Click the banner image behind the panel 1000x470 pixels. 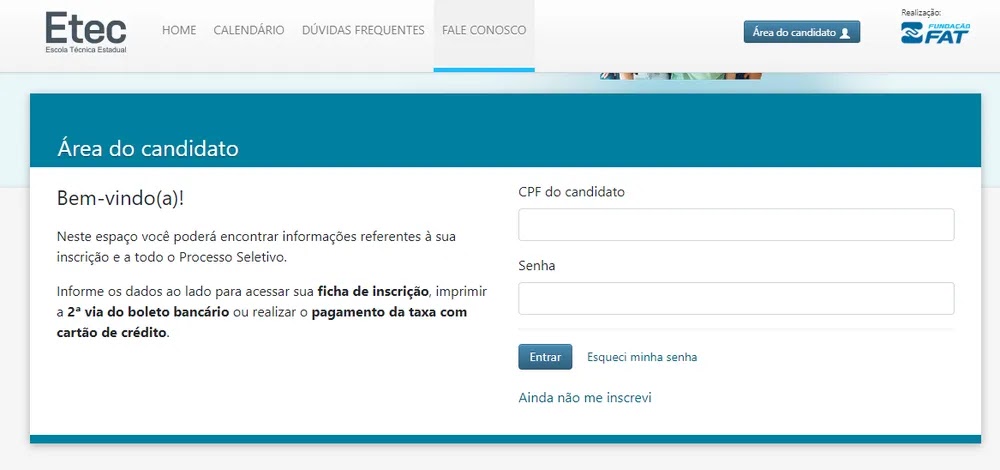680,75
